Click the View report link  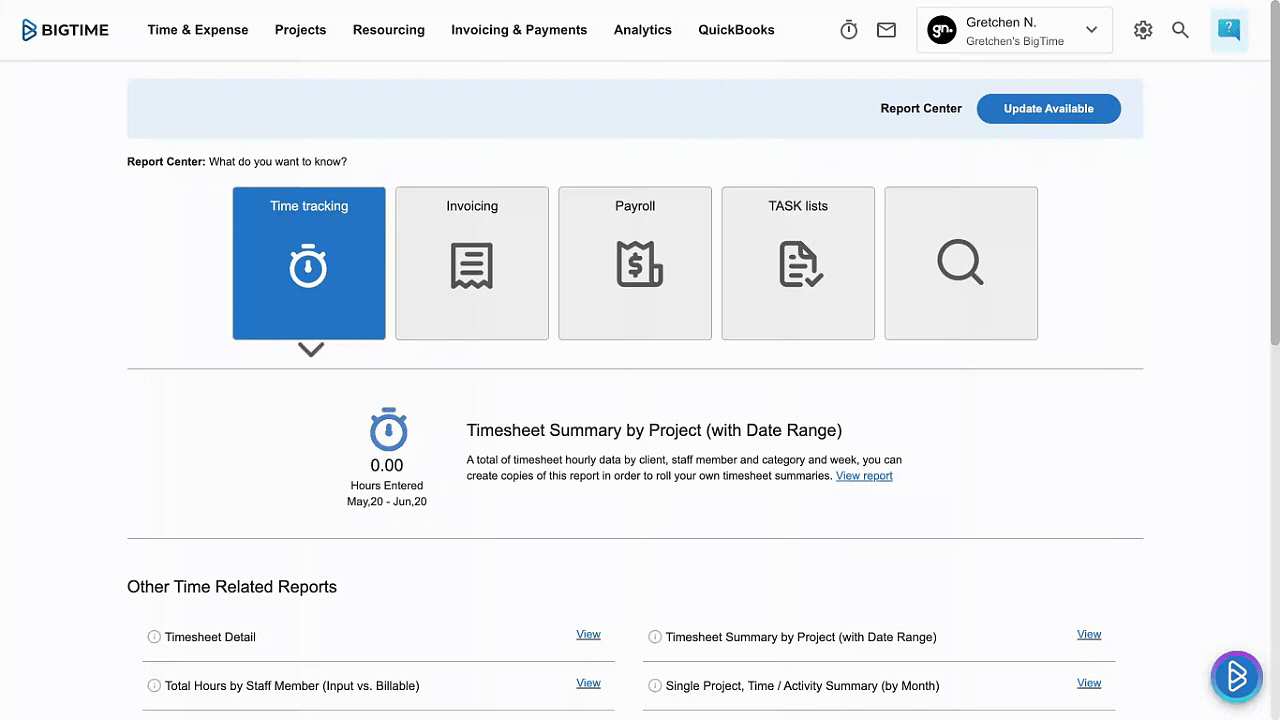click(x=864, y=476)
